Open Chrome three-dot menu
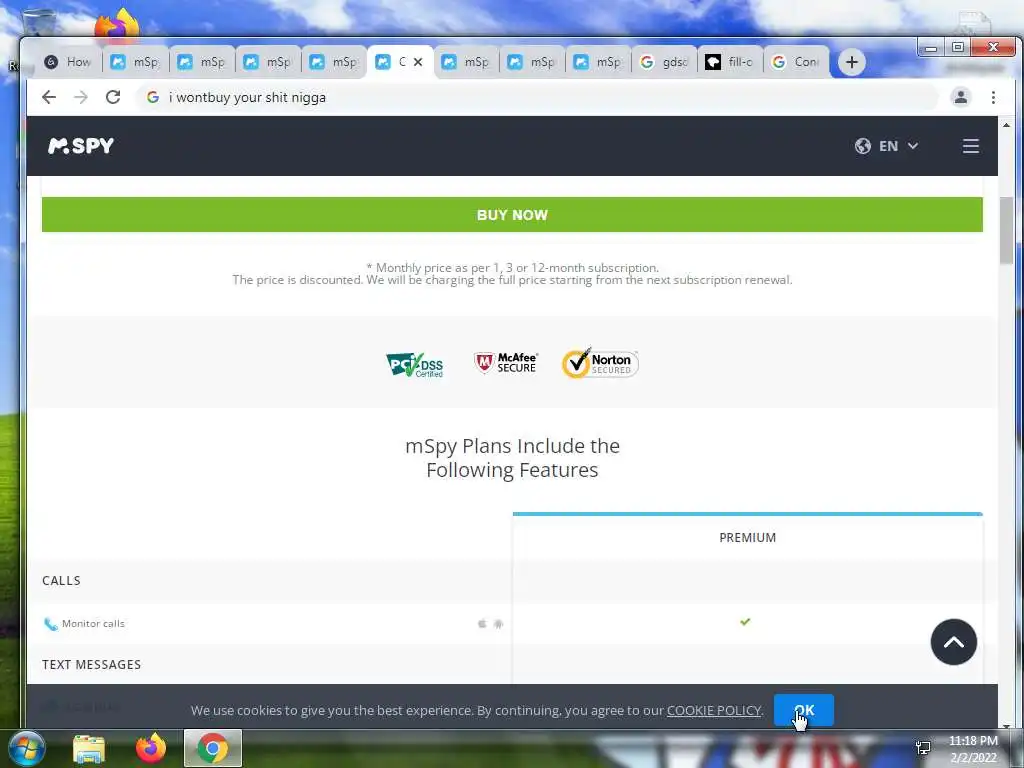Image resolution: width=1024 pixels, height=768 pixels. pos(993,97)
